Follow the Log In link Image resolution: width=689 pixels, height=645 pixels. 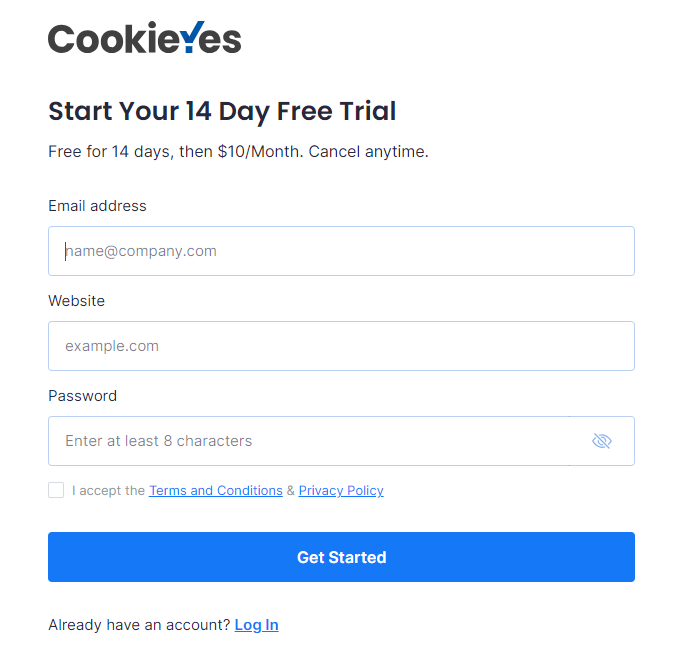257,625
